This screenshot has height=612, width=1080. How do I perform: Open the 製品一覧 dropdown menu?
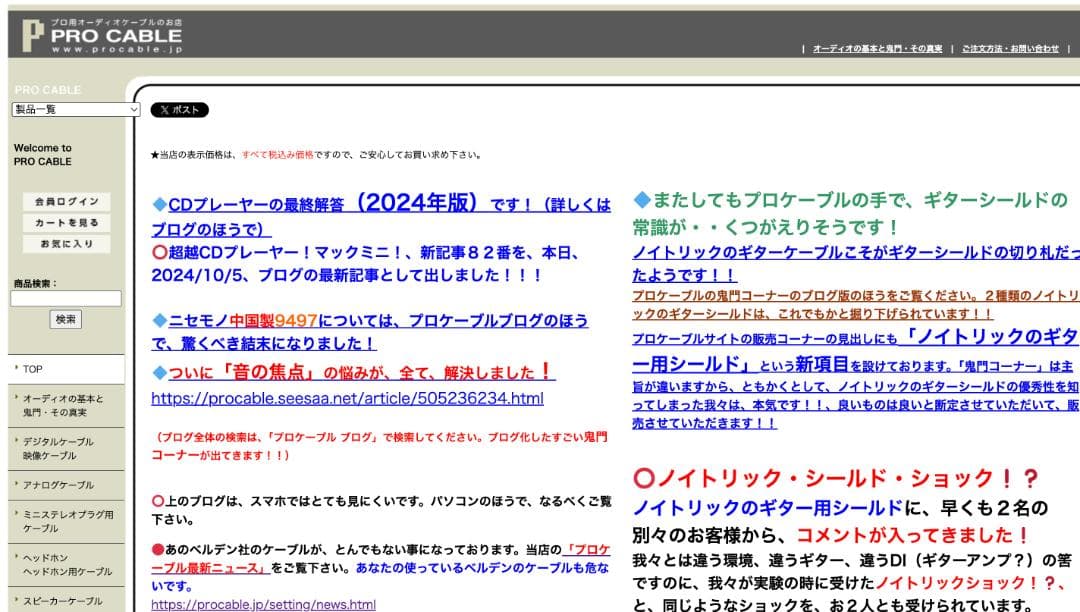click(x=70, y=109)
